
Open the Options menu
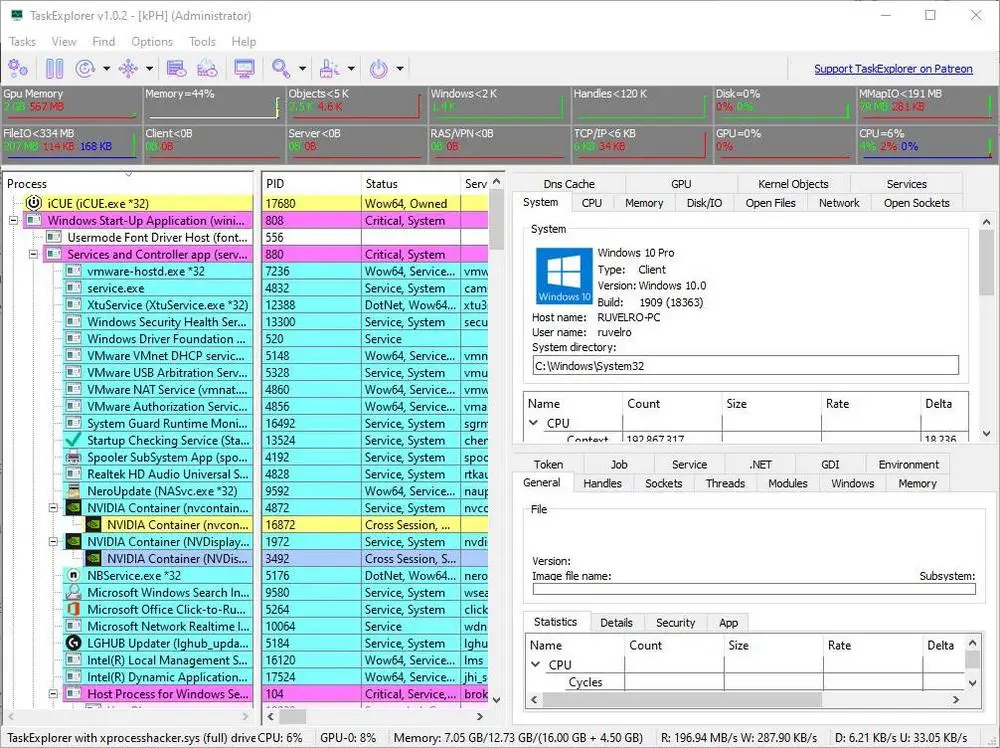pyautogui.click(x=152, y=42)
